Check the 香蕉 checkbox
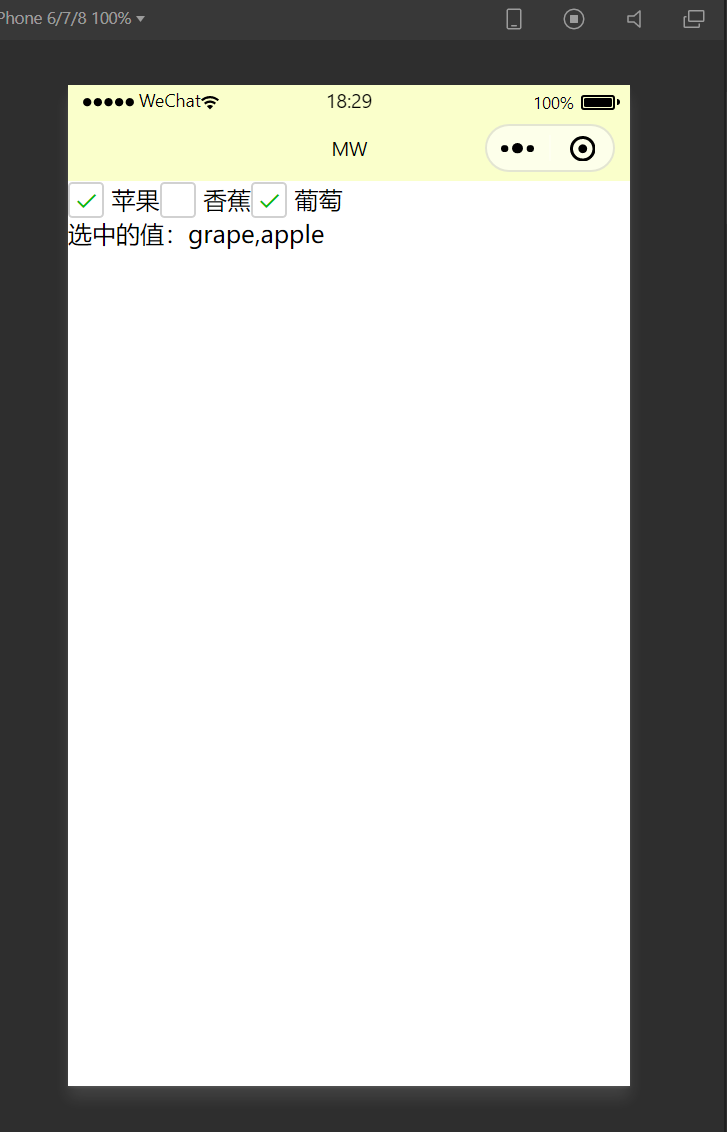The width and height of the screenshot is (727, 1132). coord(178,200)
